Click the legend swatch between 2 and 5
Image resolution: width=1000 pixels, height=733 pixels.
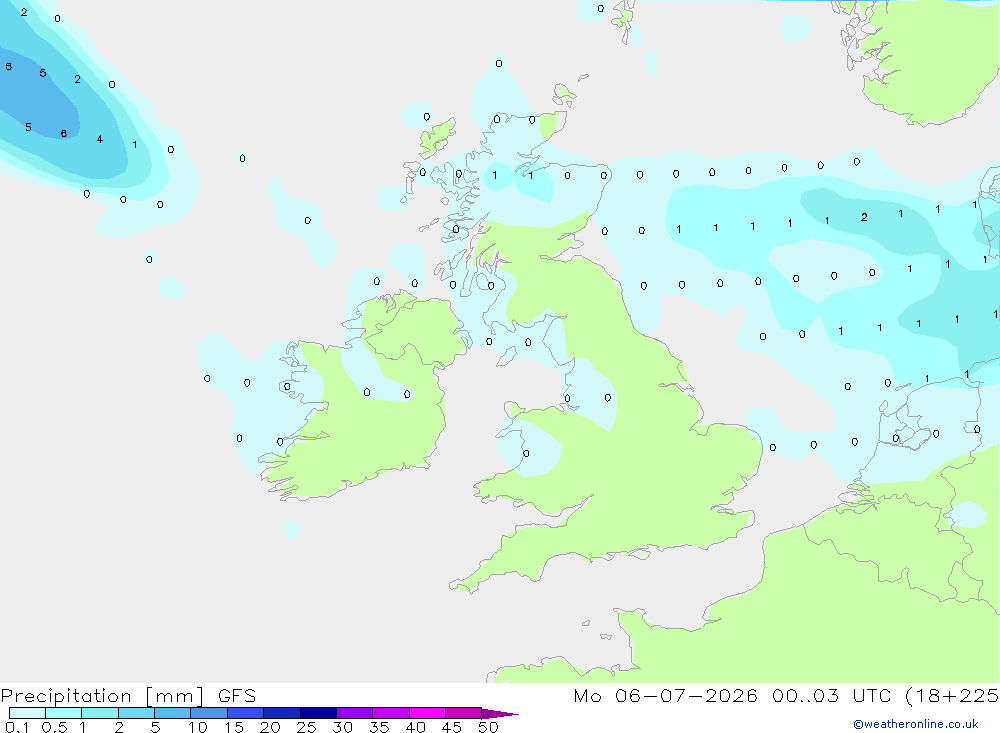136,713
